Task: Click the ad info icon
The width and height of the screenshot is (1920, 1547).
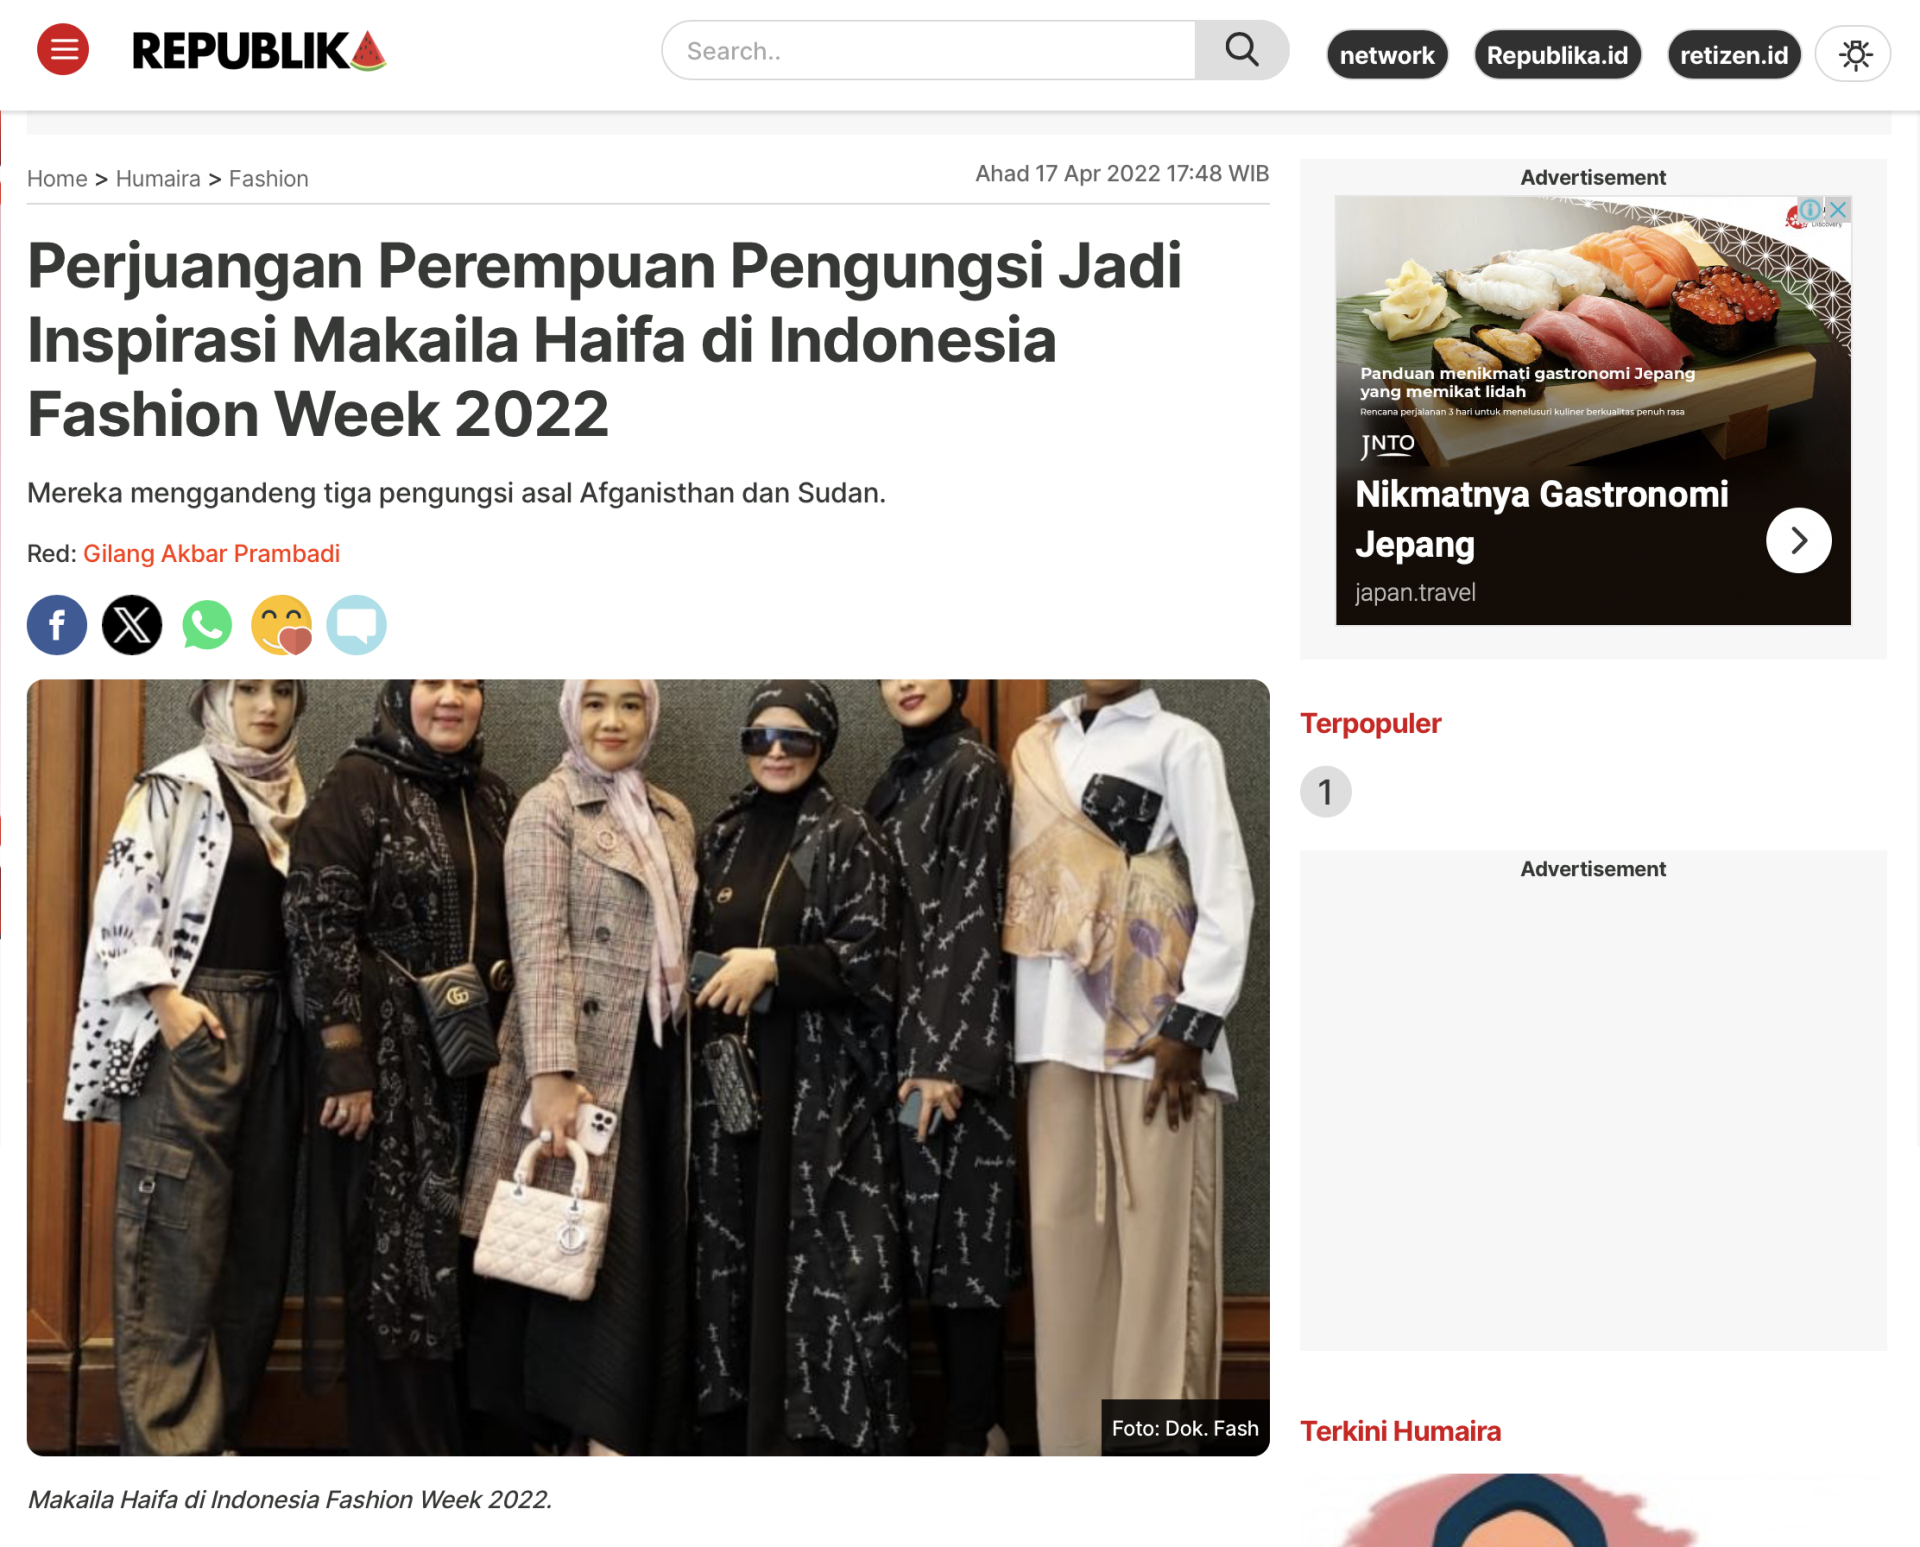Action: coord(1811,209)
